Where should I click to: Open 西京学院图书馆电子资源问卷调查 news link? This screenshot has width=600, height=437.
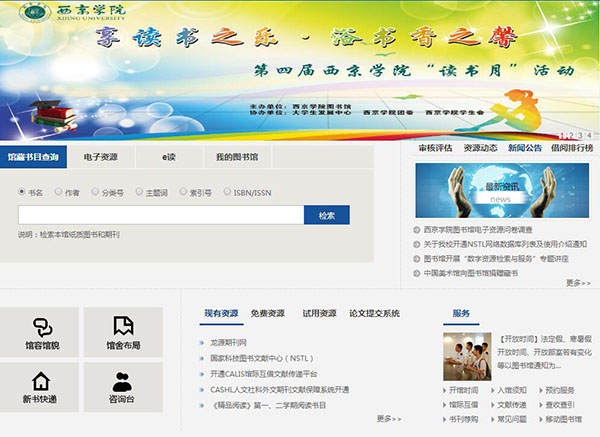tap(478, 230)
